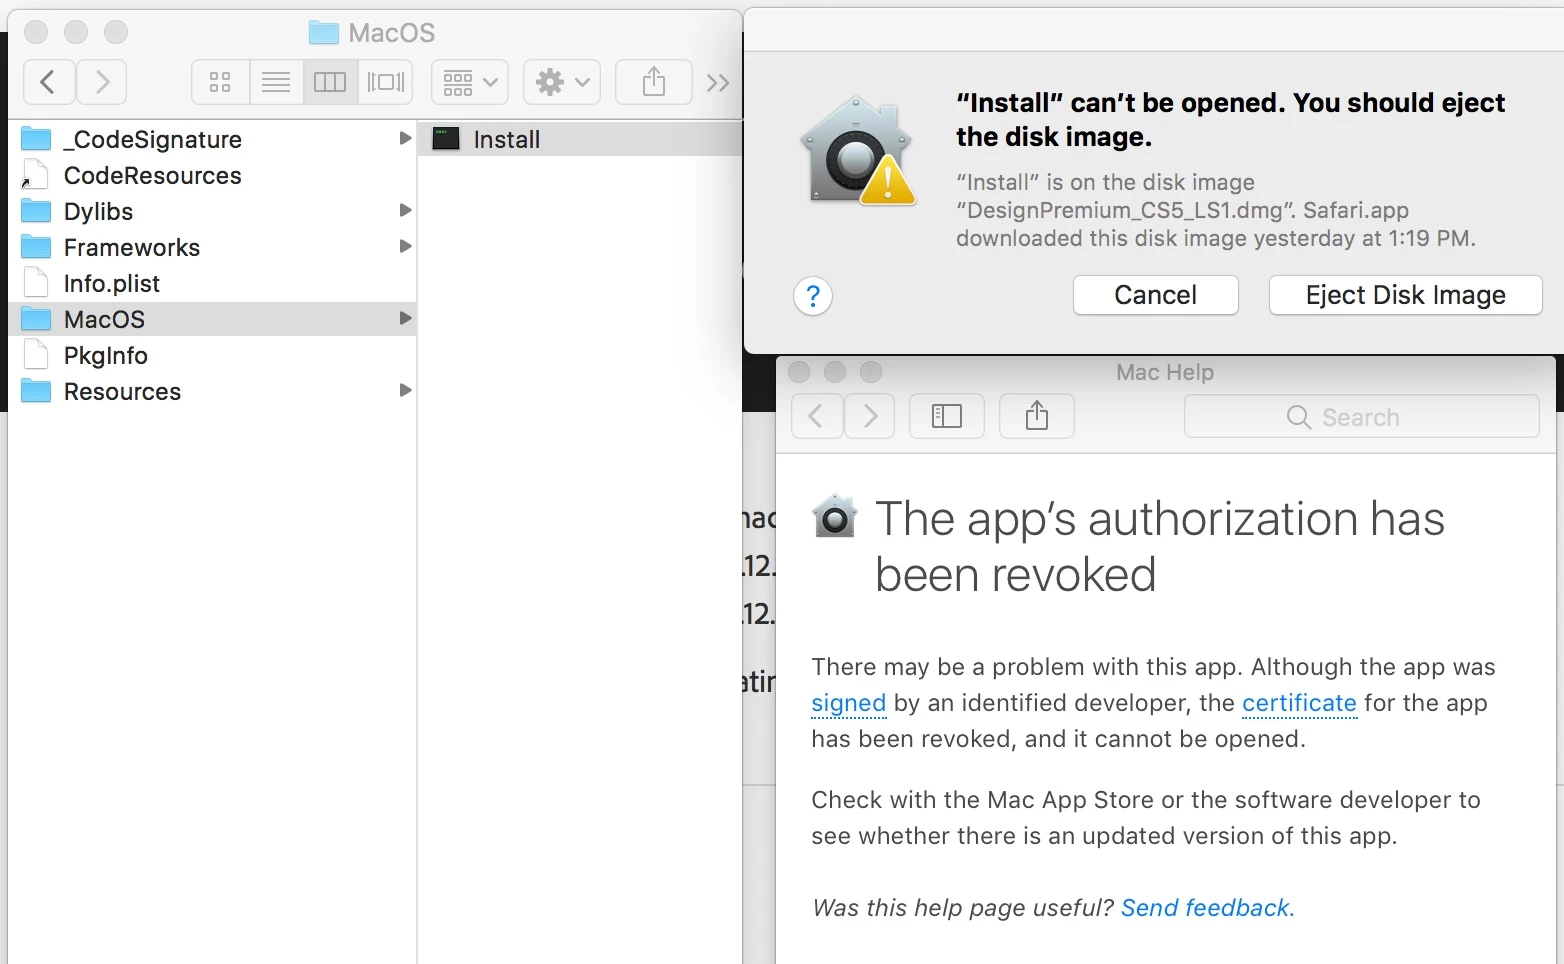Select the CodeResources alias file

pos(212,175)
